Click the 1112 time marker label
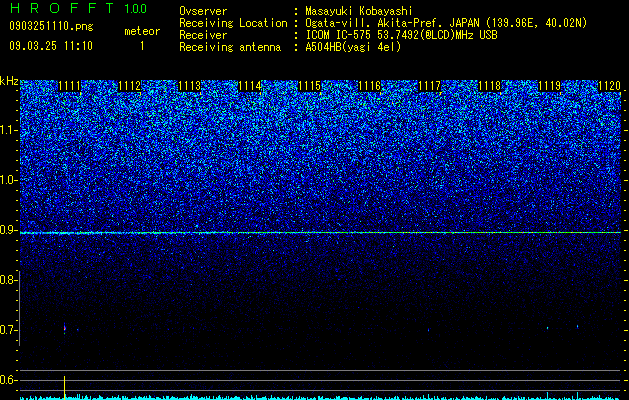 [130, 86]
